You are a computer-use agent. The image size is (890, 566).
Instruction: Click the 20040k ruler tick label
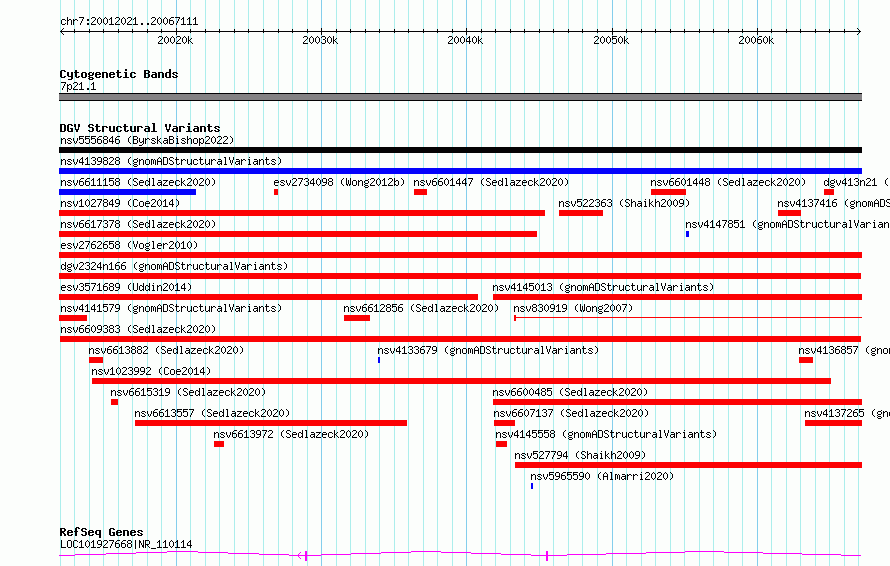(465, 40)
